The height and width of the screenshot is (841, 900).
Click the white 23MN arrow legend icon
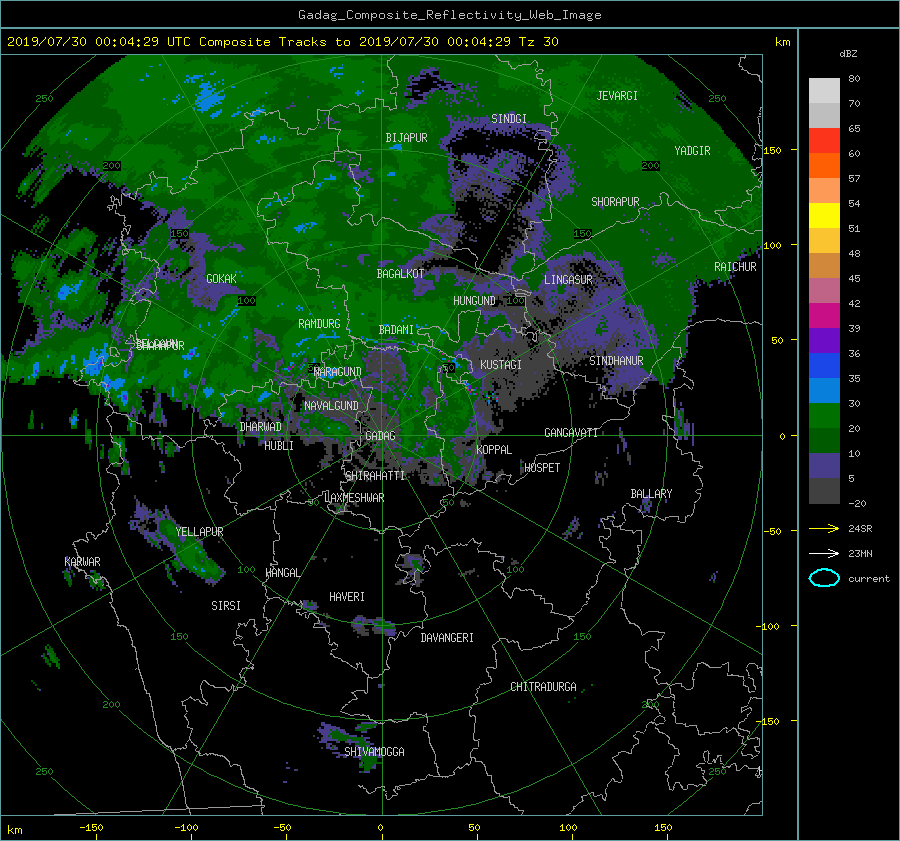click(x=824, y=553)
